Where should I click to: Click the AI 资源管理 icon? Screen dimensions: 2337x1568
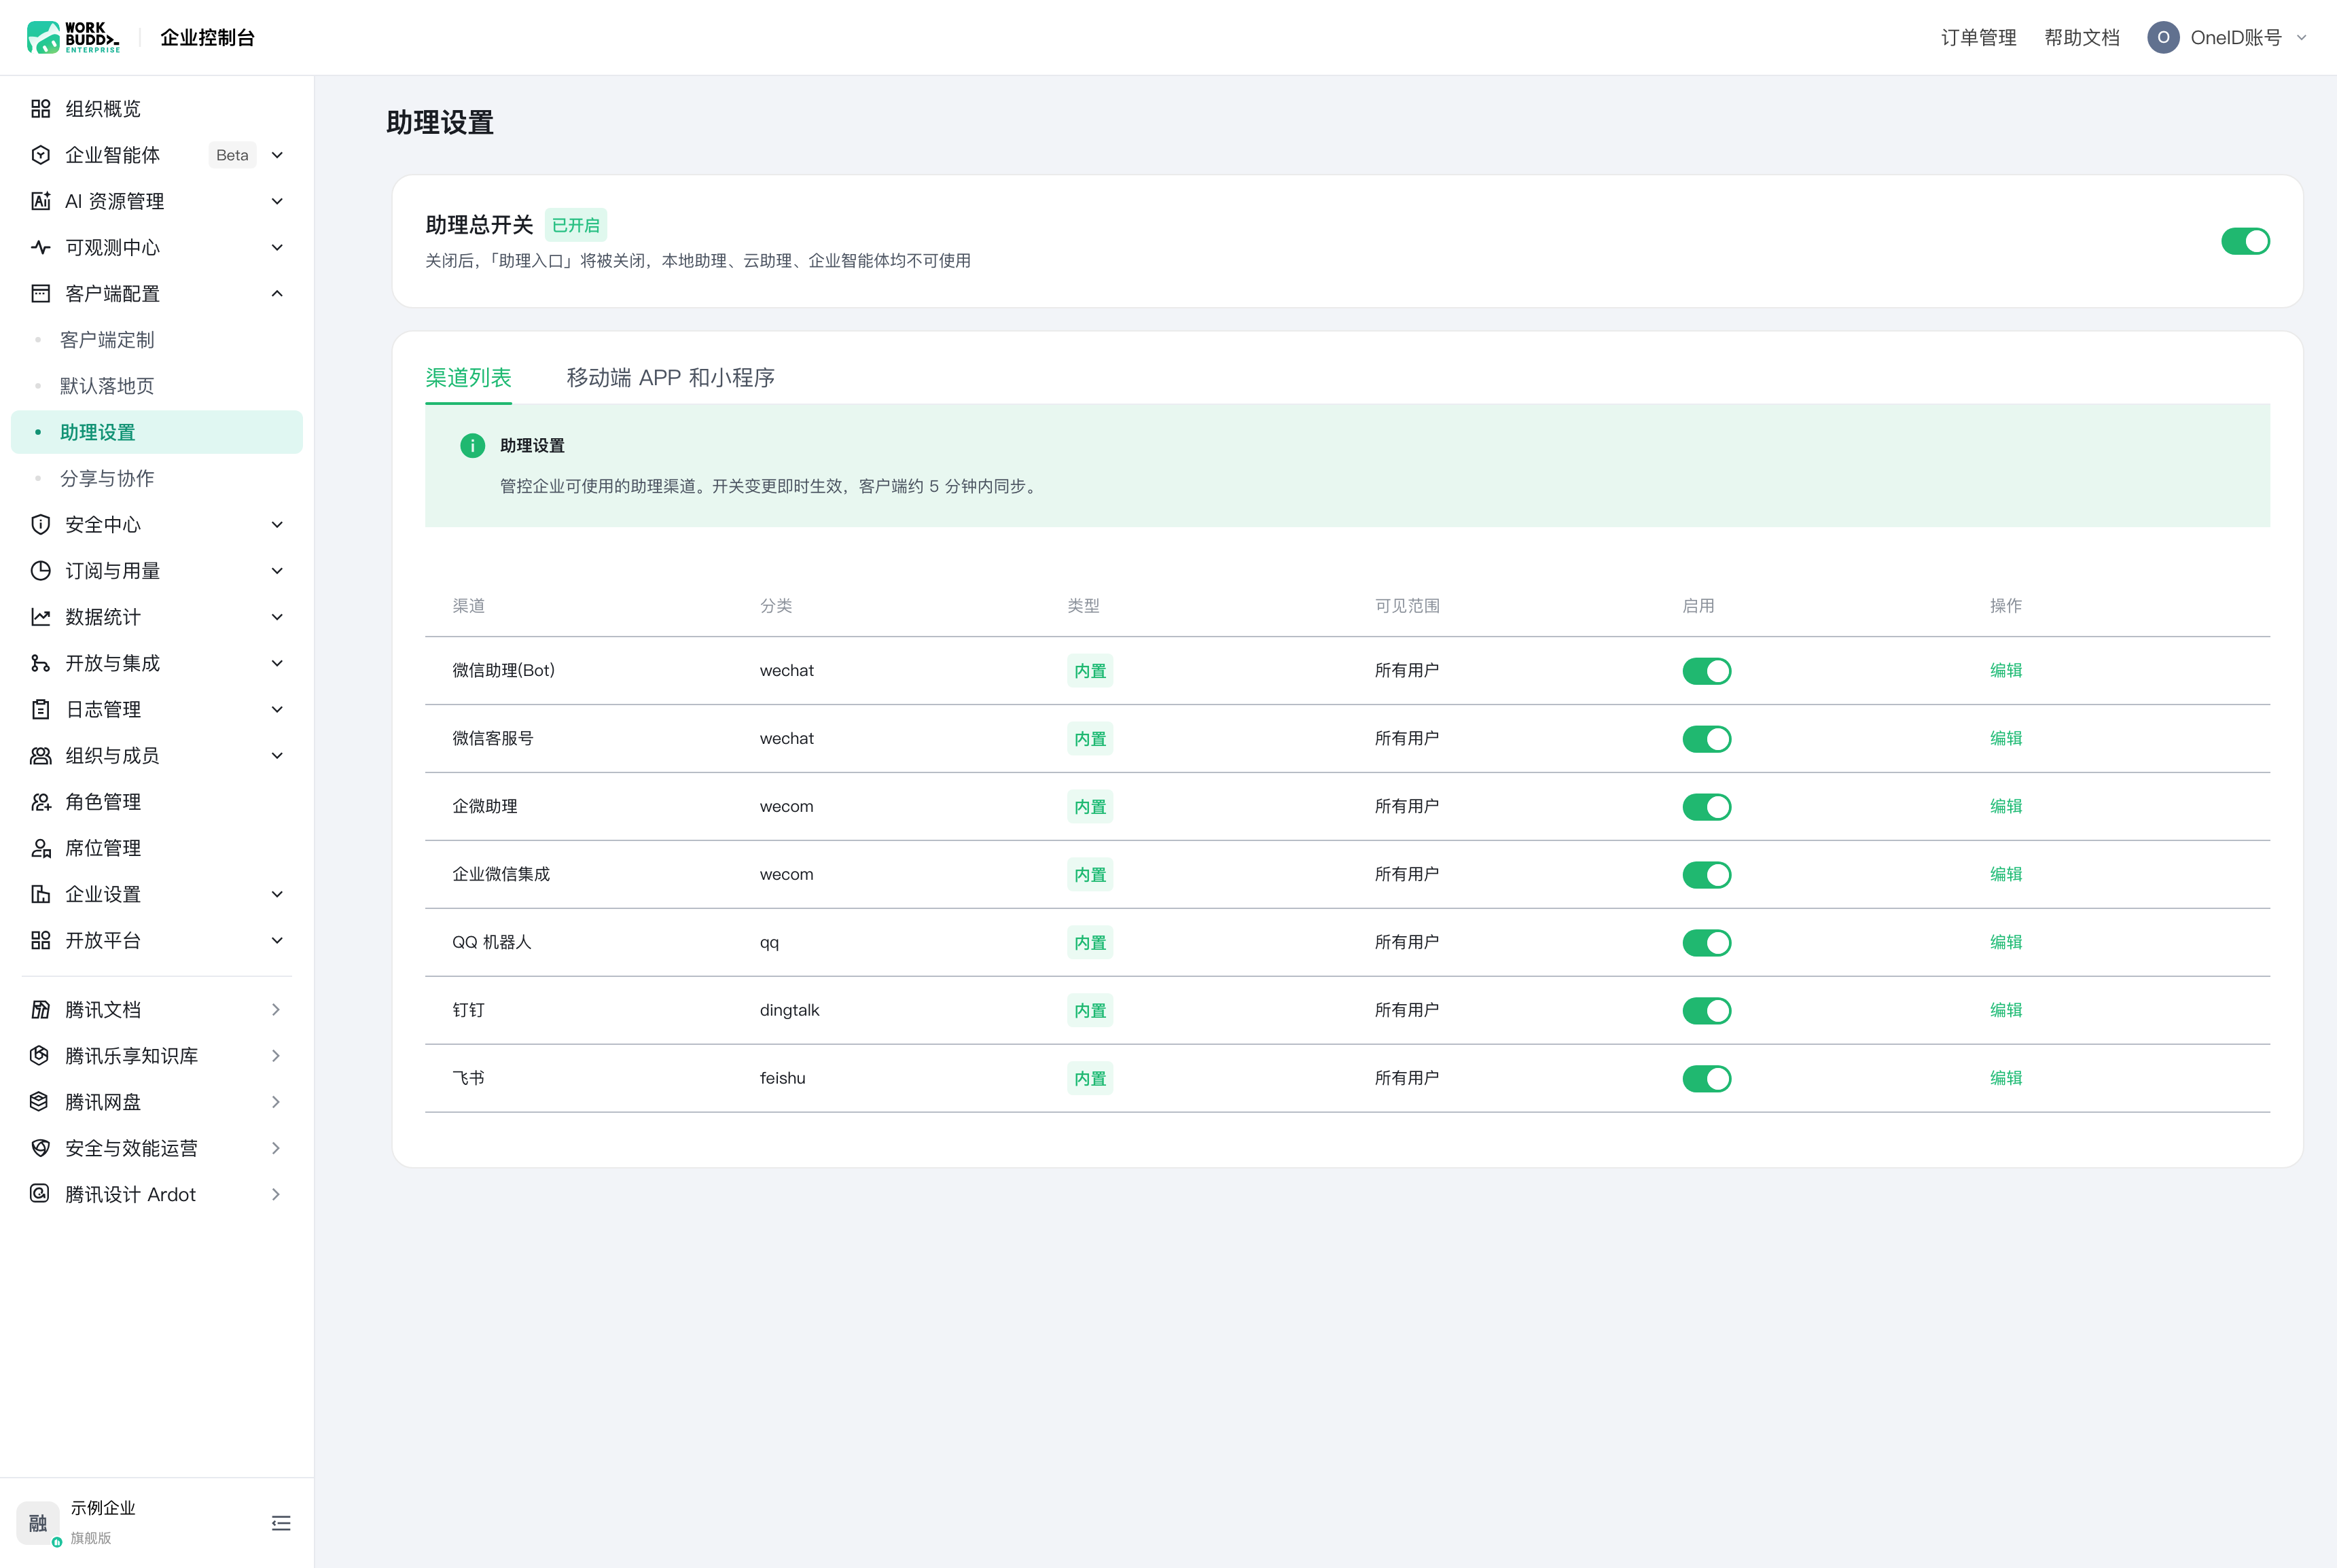click(x=40, y=201)
